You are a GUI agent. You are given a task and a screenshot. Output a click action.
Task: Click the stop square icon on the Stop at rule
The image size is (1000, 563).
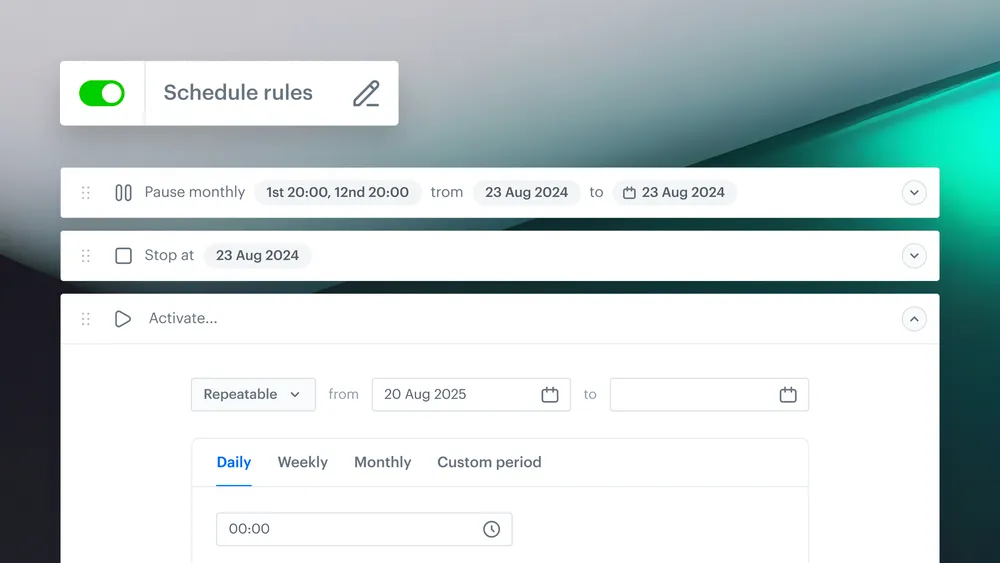point(123,256)
